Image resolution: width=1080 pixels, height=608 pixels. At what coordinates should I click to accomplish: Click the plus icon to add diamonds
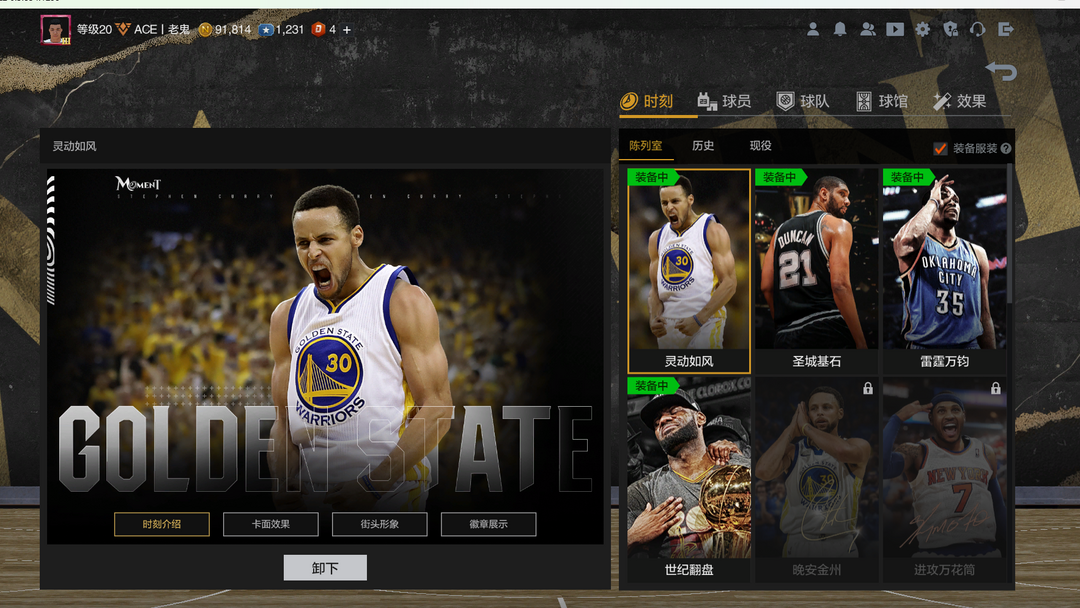tap(347, 30)
